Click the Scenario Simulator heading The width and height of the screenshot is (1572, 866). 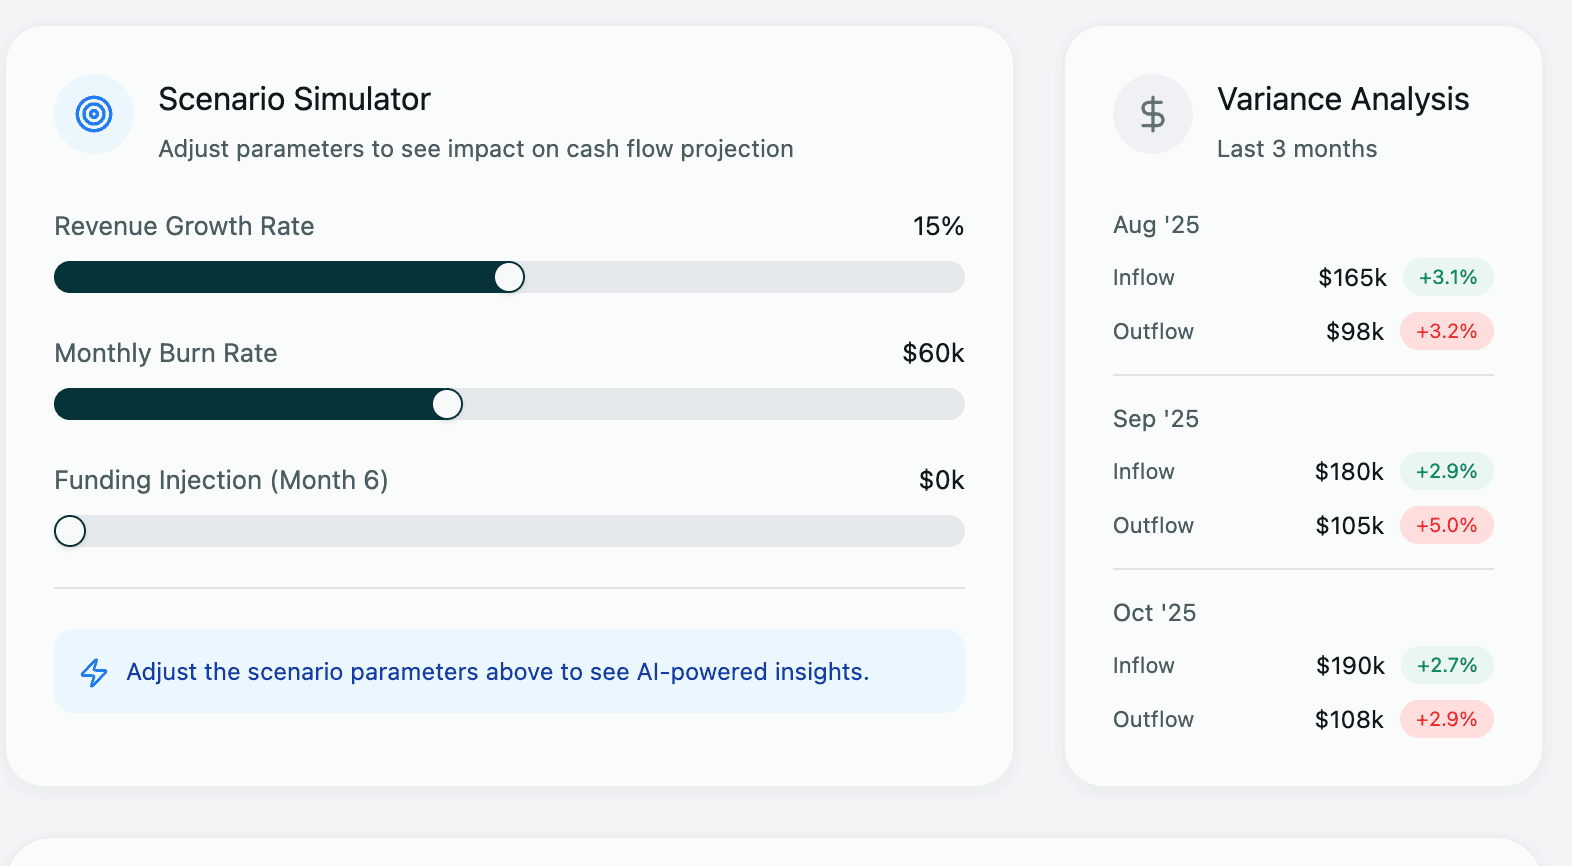tap(294, 99)
